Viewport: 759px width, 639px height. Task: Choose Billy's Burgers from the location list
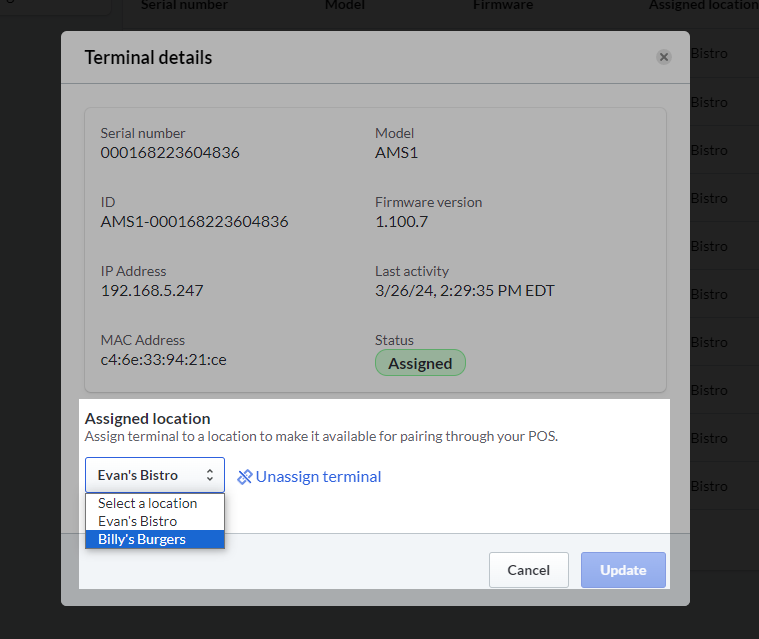coord(155,539)
